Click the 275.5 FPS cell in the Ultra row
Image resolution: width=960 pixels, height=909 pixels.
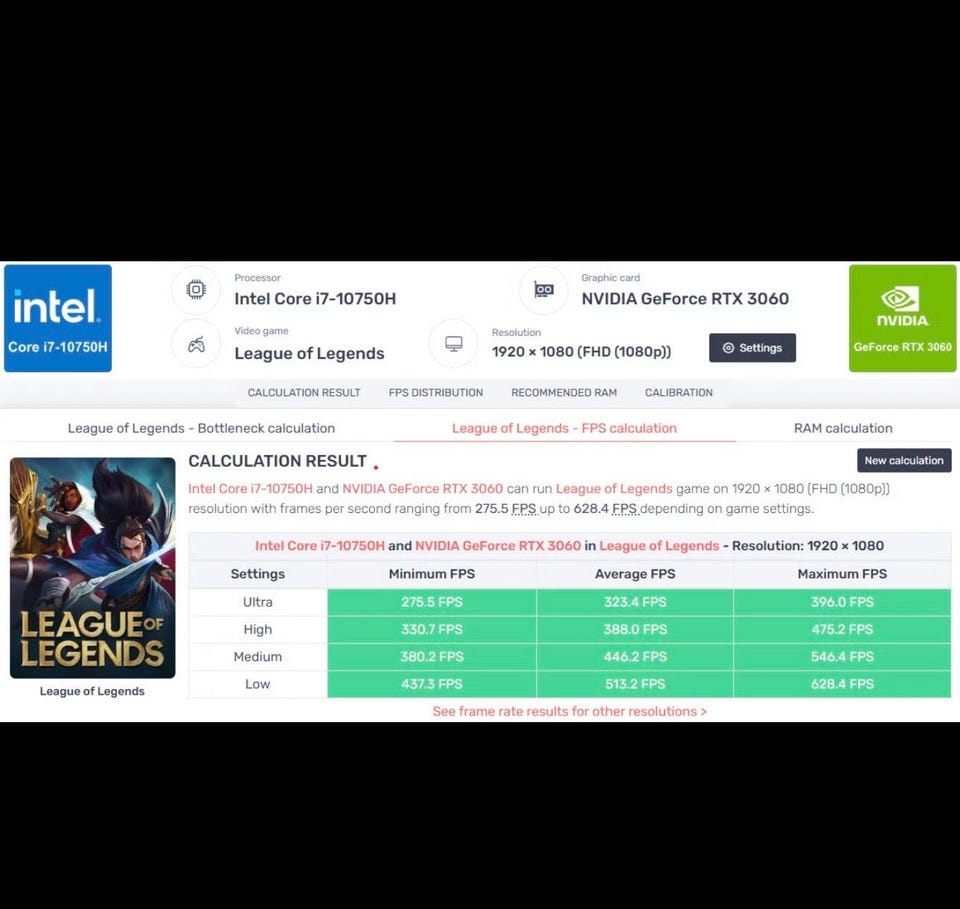pyautogui.click(x=432, y=602)
